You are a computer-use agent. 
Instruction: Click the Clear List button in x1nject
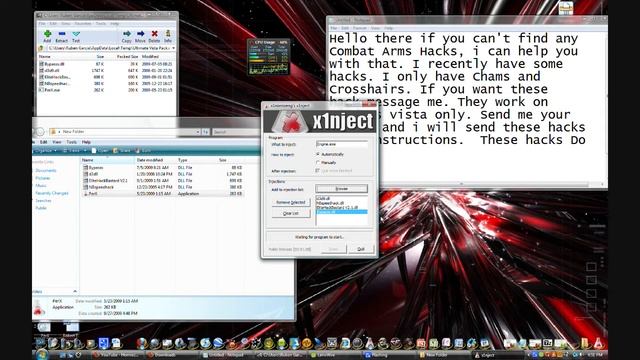(x=291, y=213)
